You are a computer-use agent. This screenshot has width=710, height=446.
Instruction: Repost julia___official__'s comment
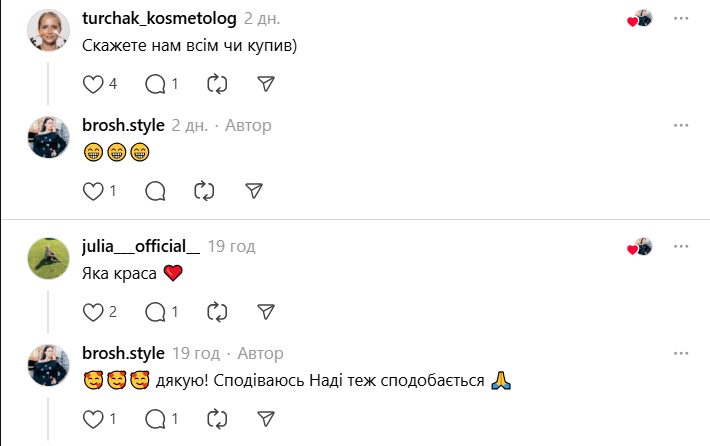217,312
